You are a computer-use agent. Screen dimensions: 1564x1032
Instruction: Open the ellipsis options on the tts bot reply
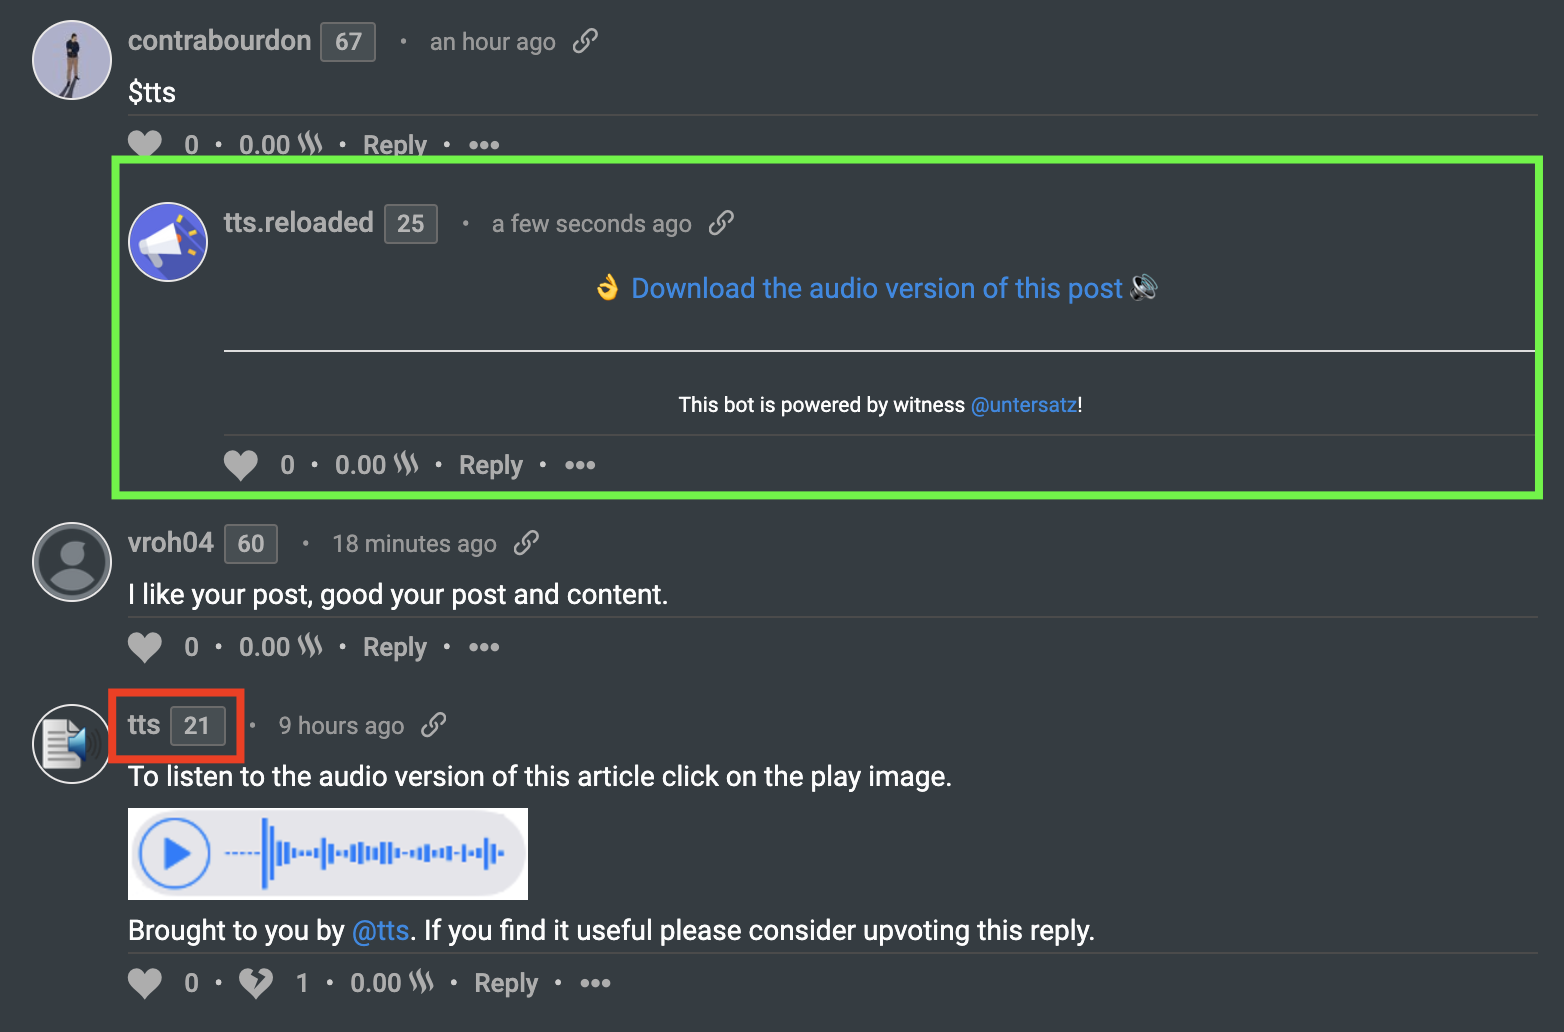tap(595, 984)
